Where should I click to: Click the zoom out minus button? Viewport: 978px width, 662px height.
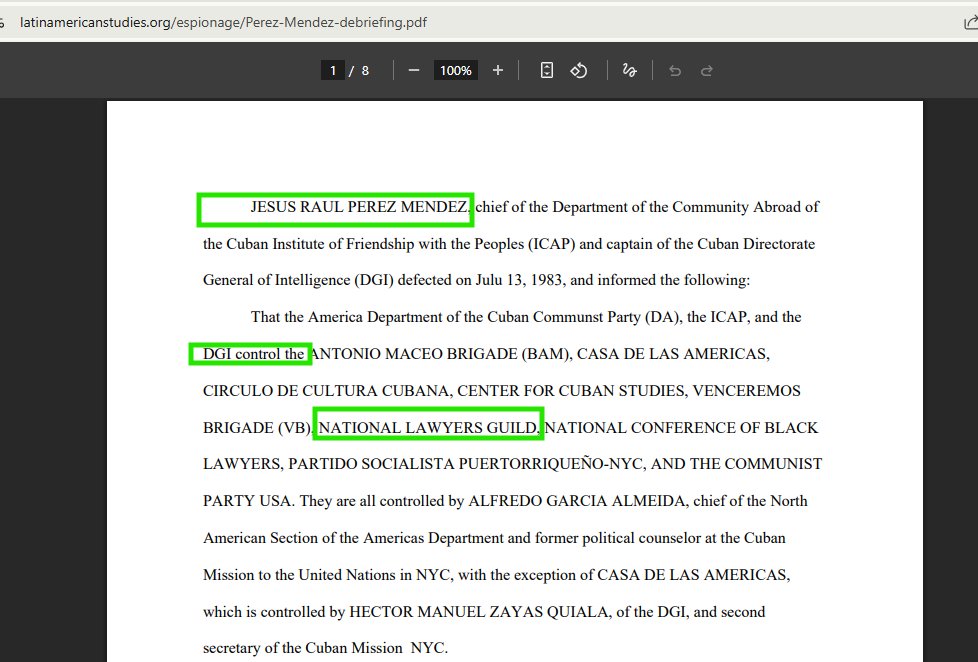(414, 71)
